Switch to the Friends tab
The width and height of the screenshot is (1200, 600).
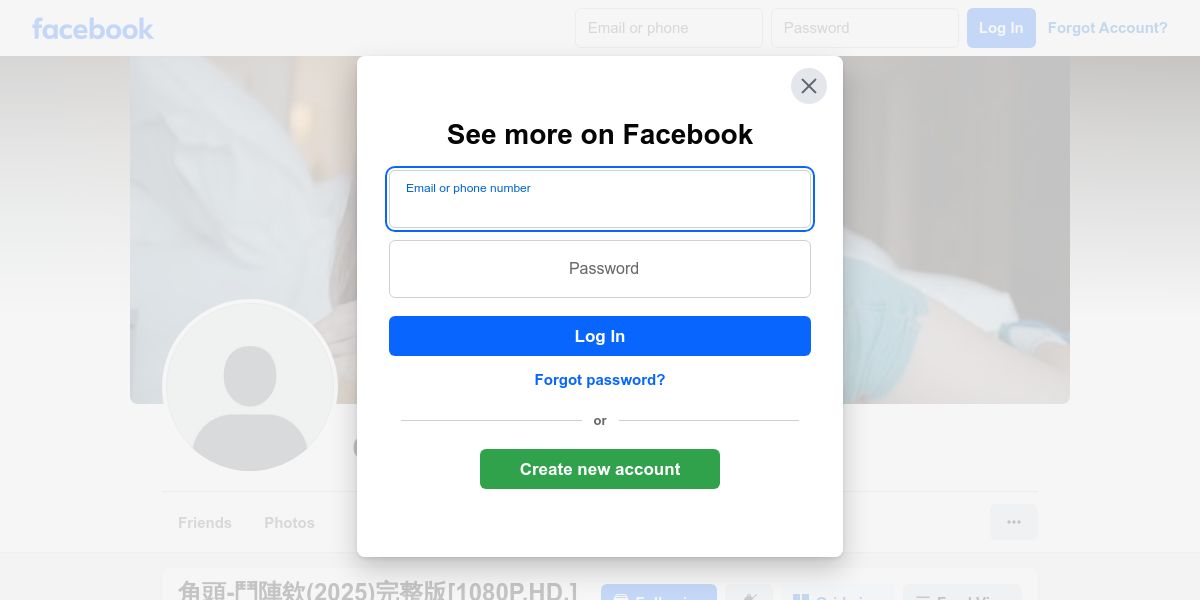pyautogui.click(x=205, y=523)
